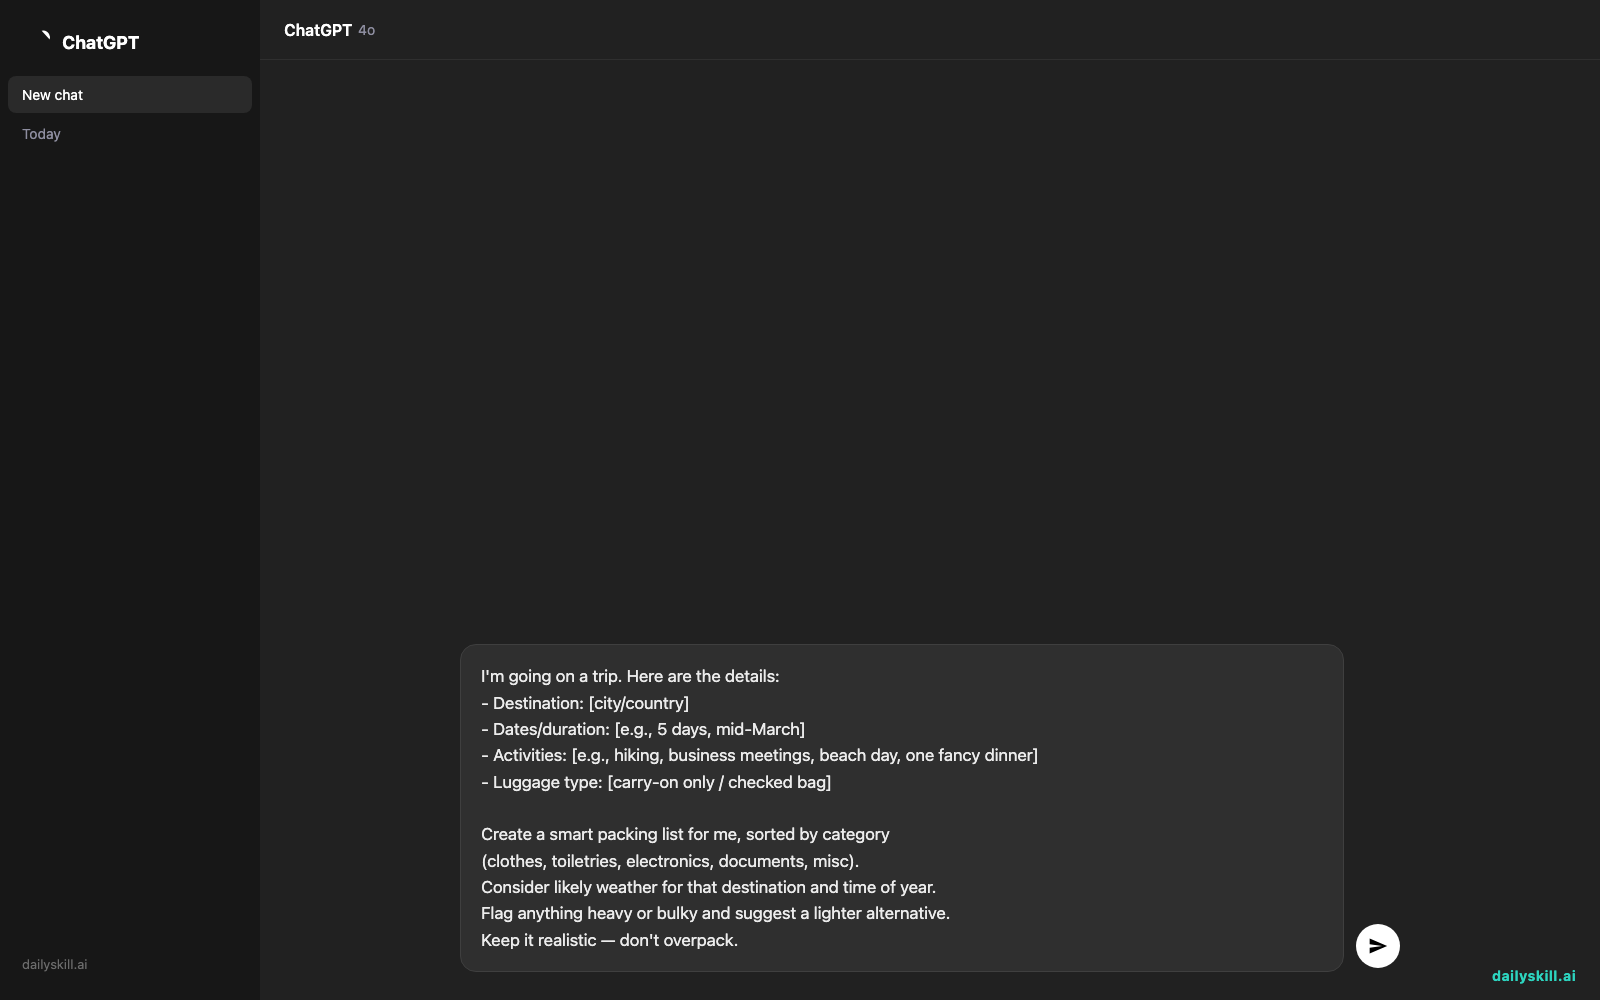1600x1000 pixels.
Task: Send the packing list prompt
Action: point(1377,946)
